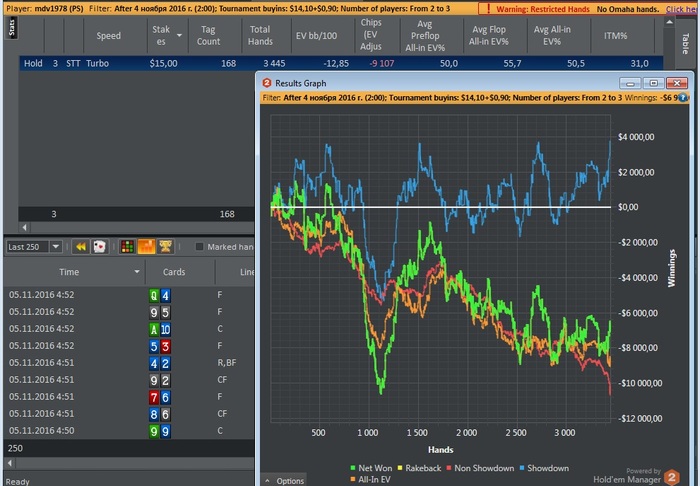Sort by Avg Flop All-in EV% header
This screenshot has height=486, width=700.
489,36
